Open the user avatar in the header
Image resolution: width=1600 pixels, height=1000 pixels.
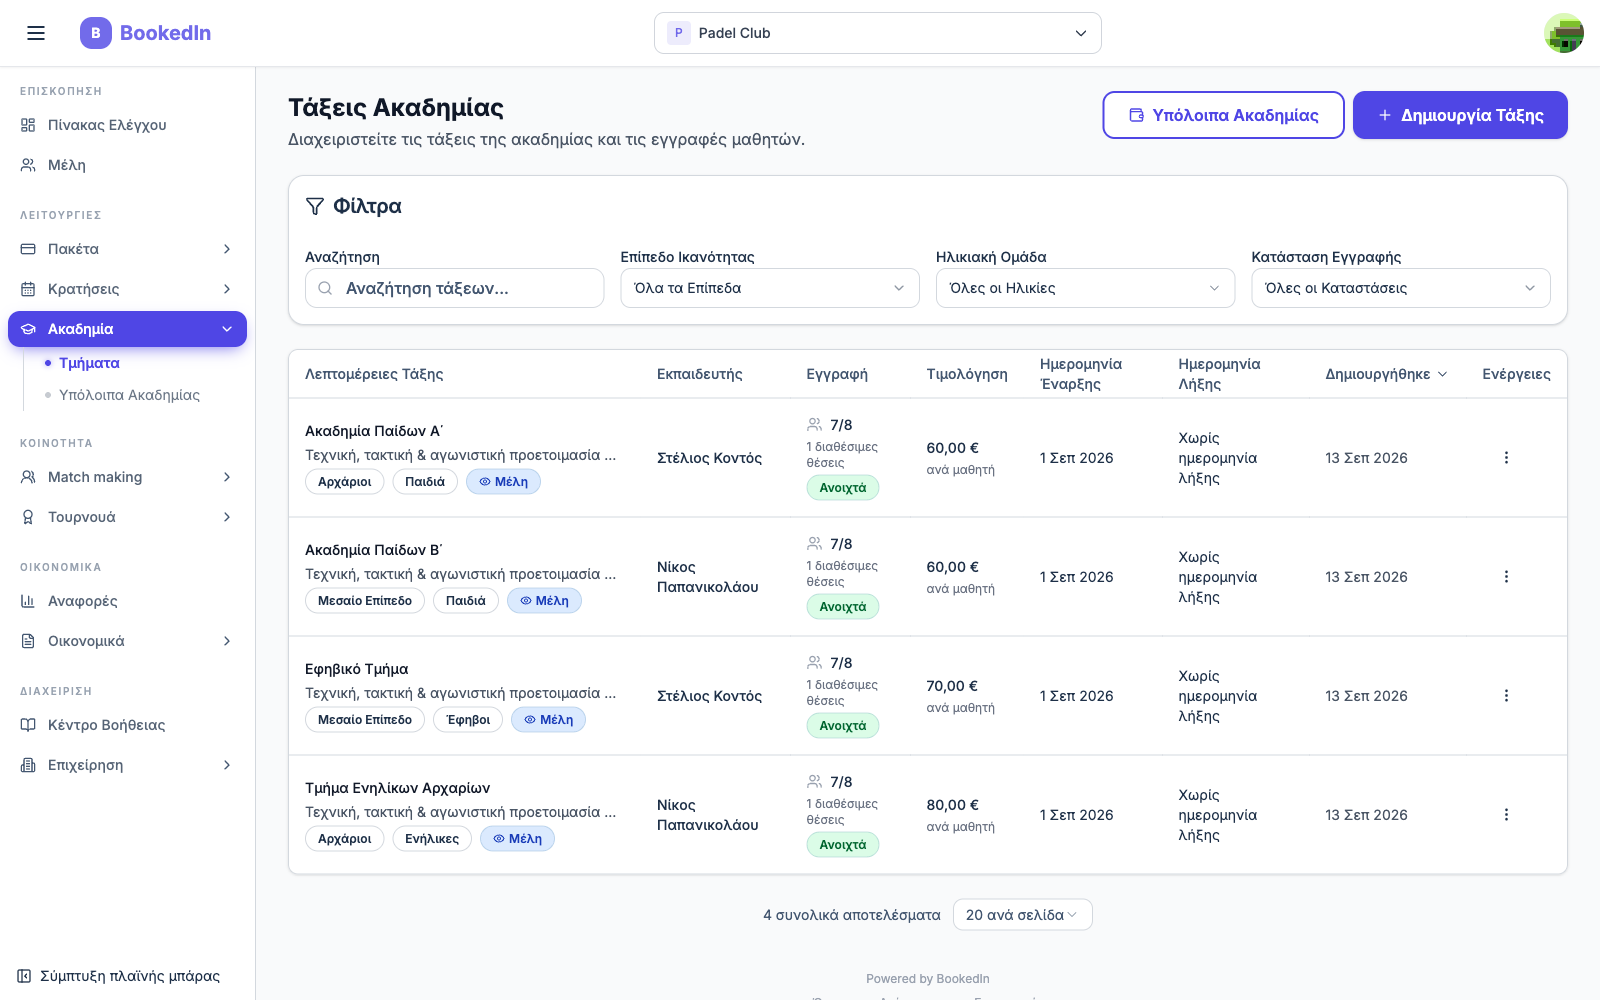point(1564,33)
